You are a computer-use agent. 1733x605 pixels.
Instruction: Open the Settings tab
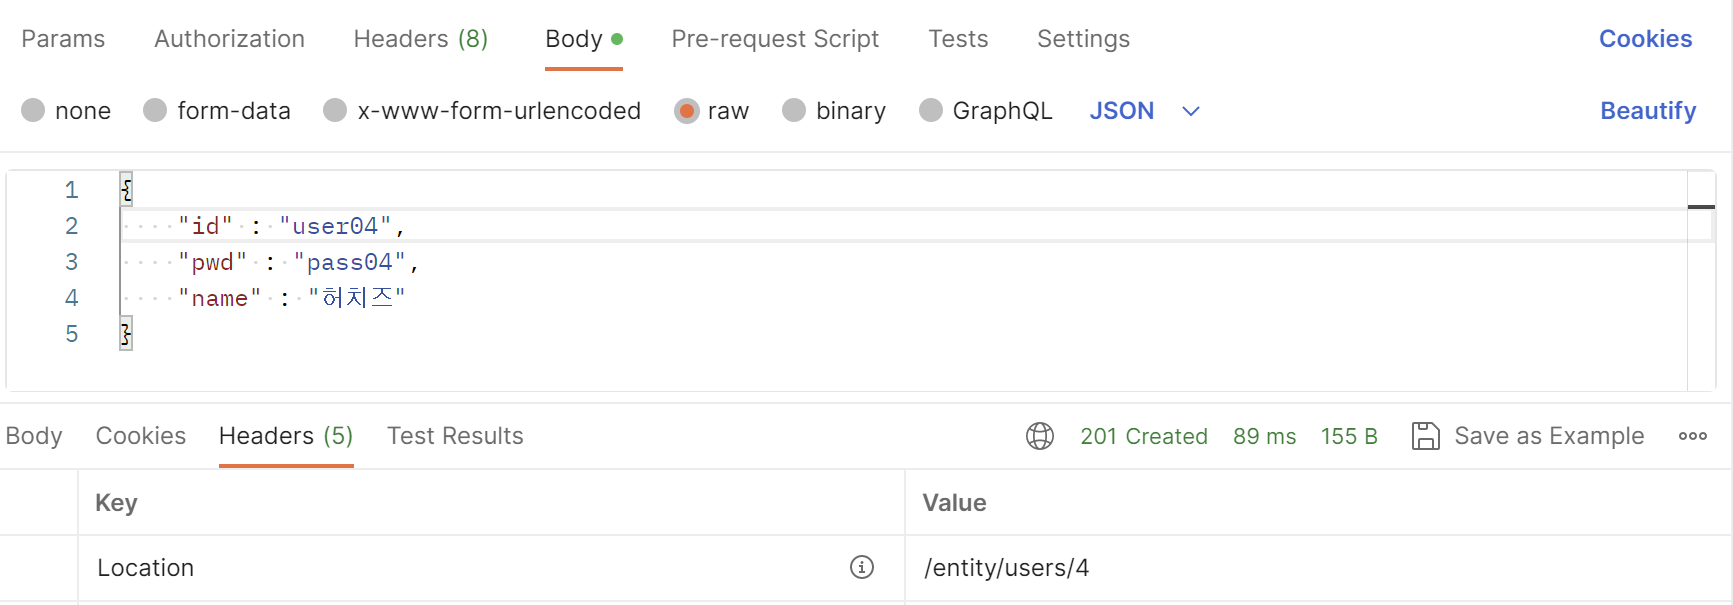coord(1083,39)
